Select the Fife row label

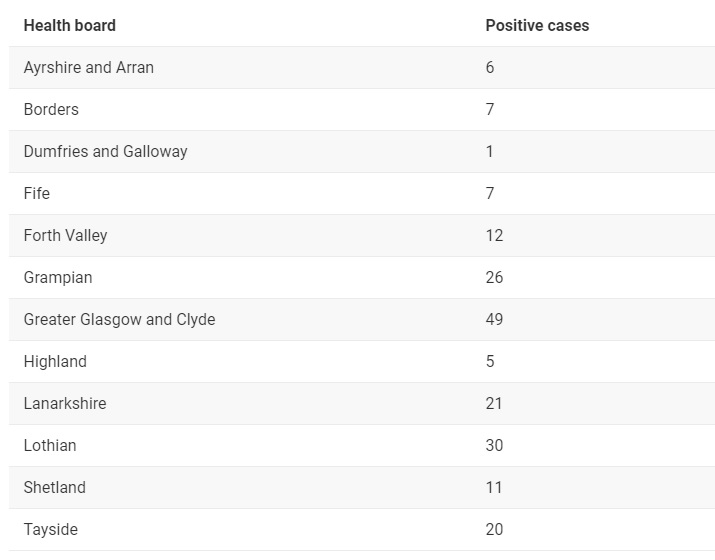36,193
